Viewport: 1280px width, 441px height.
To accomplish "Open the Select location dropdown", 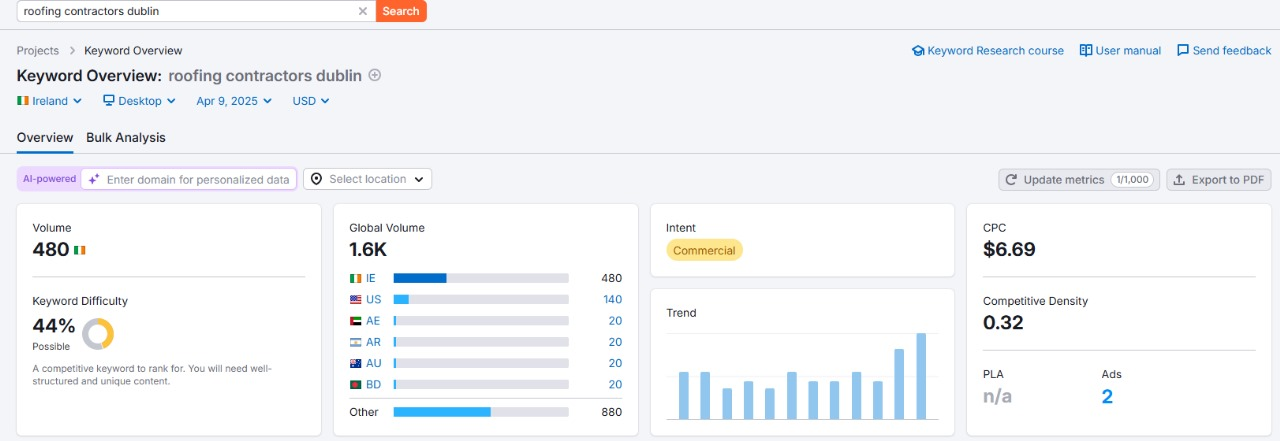I will pyautogui.click(x=368, y=179).
